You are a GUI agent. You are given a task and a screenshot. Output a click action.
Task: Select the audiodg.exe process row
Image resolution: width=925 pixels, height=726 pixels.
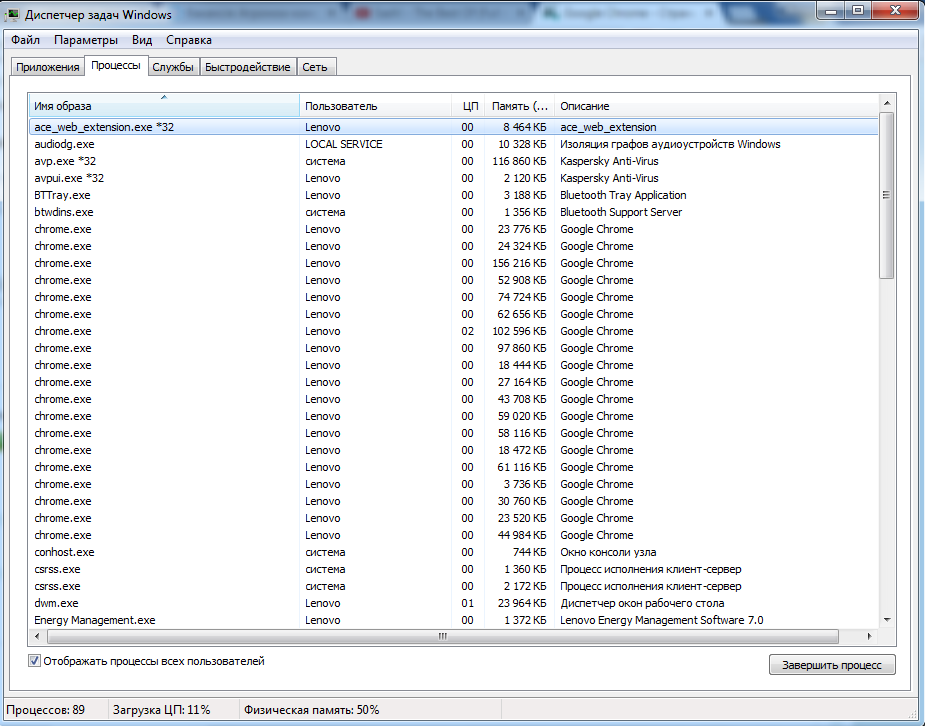pos(453,144)
